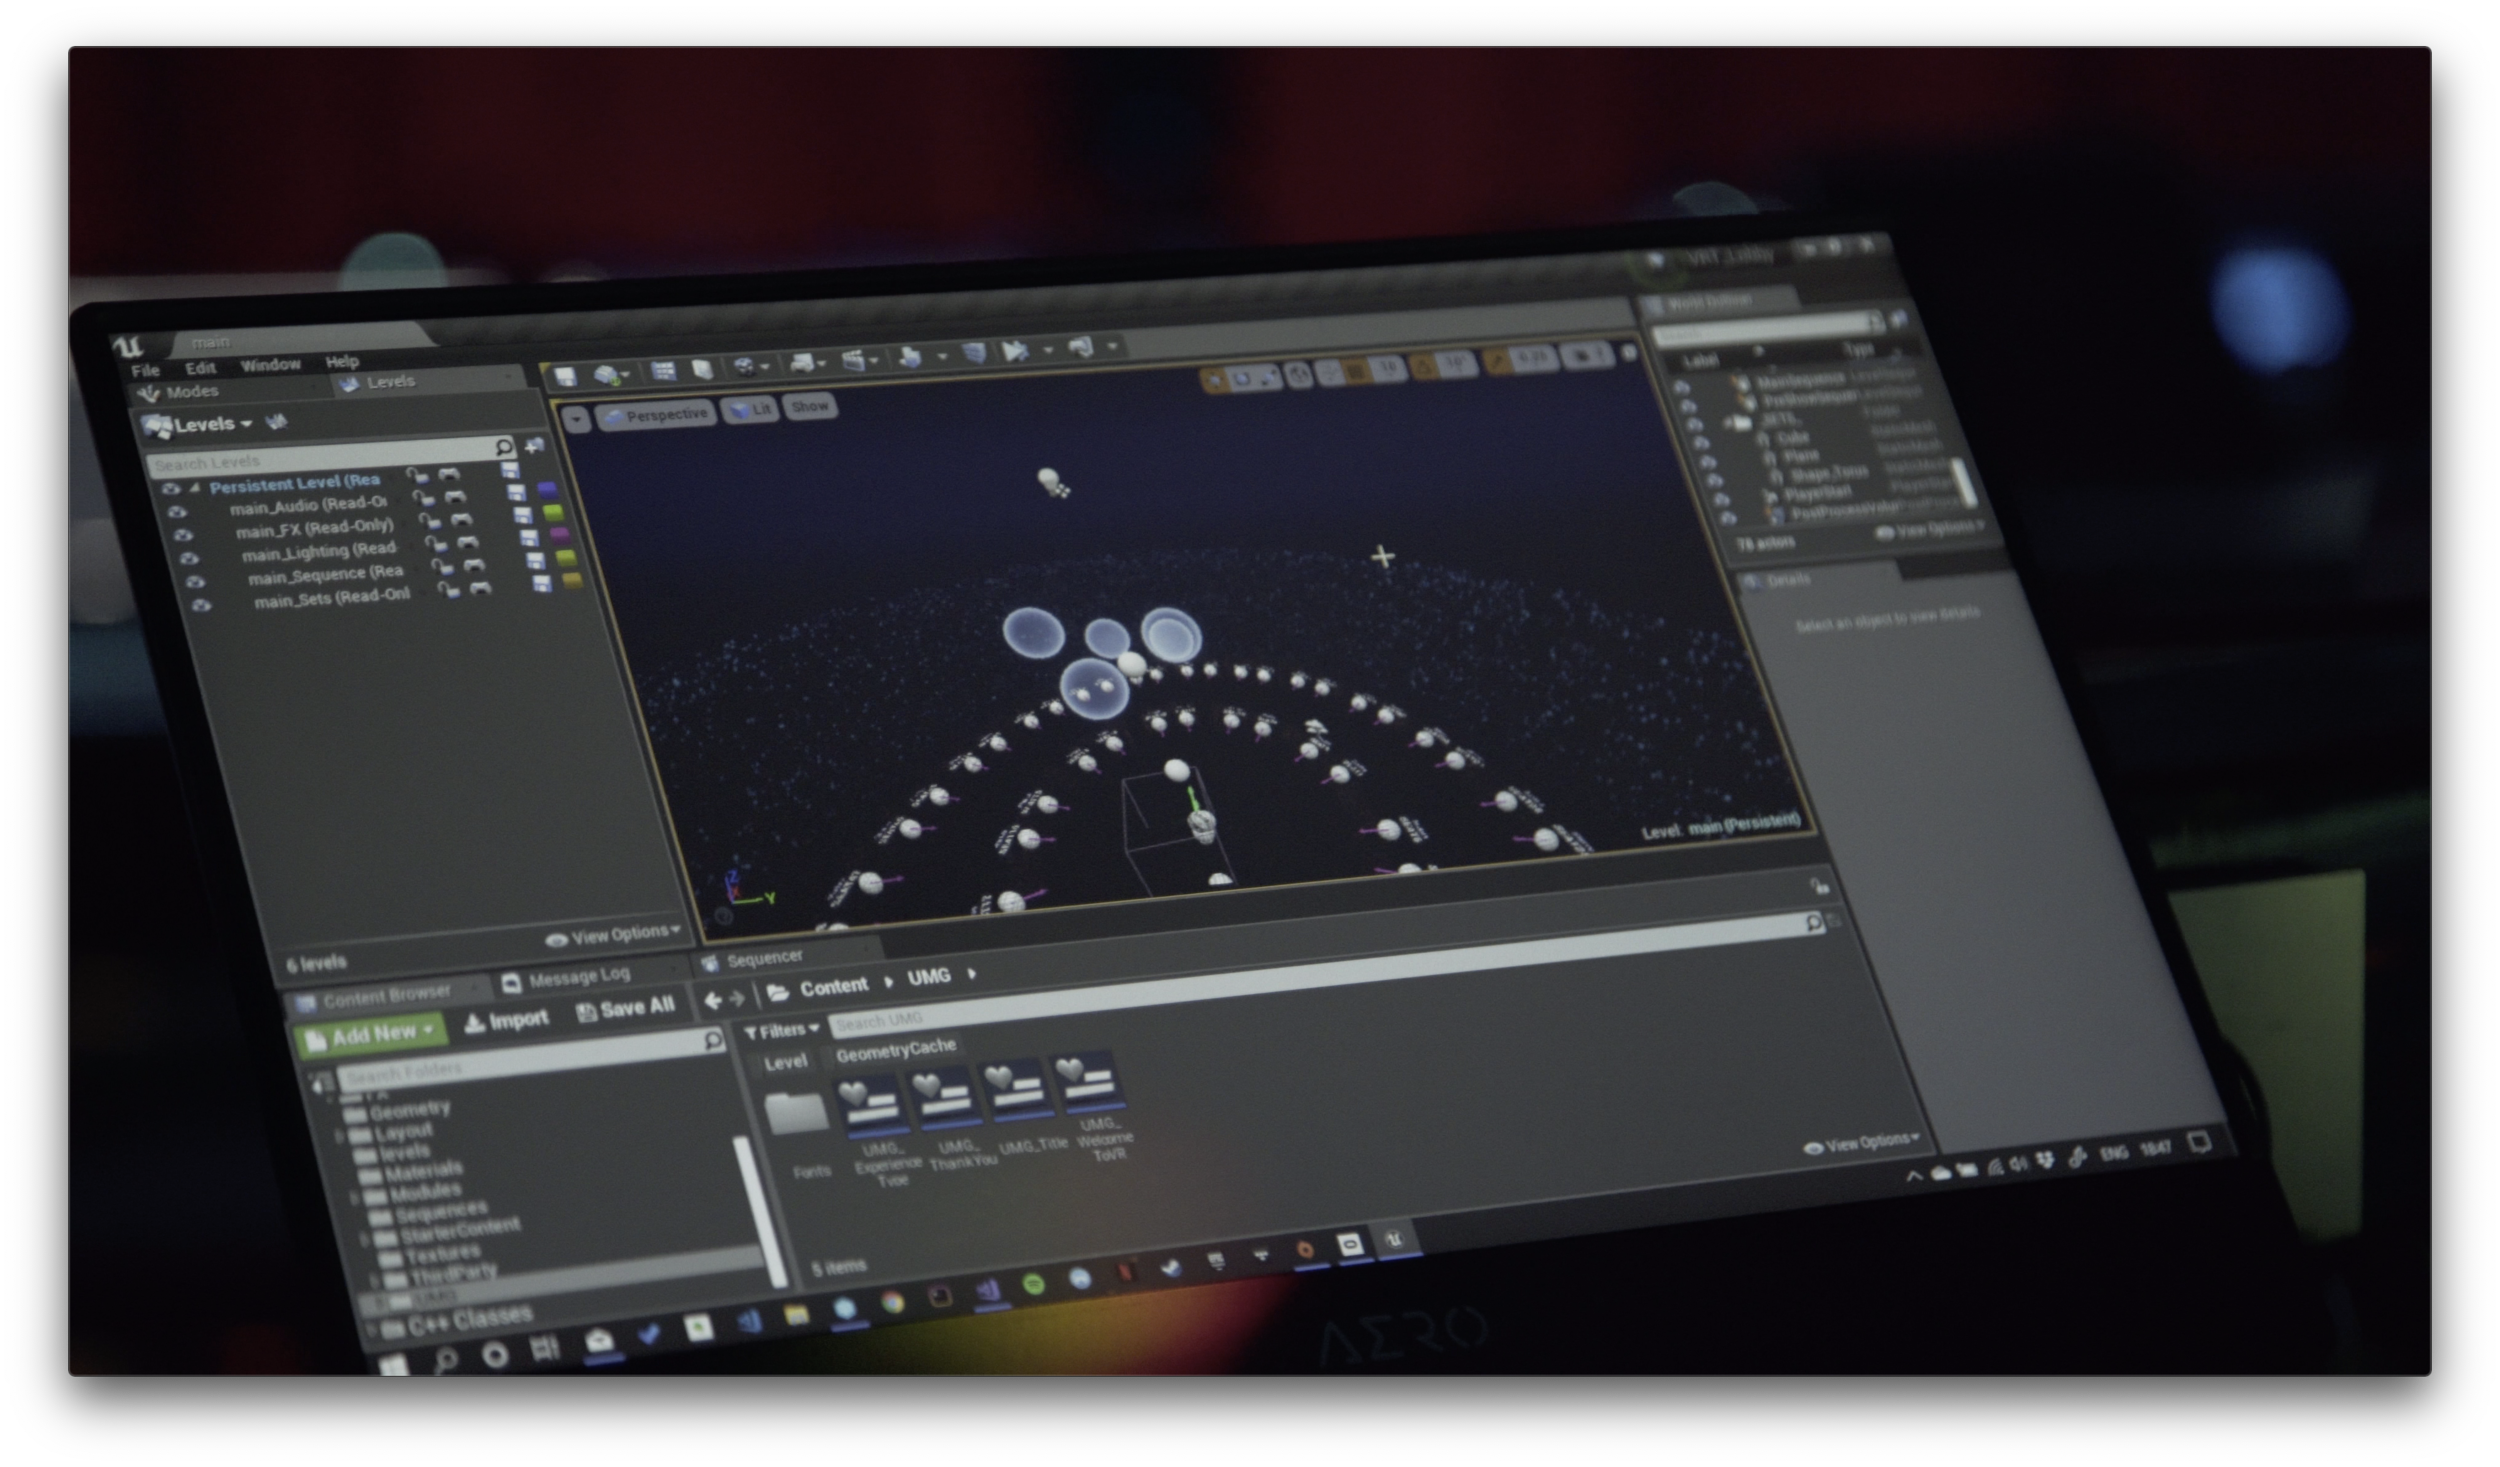Open Levels panel View Options
The image size is (2500, 1467).
point(615,935)
